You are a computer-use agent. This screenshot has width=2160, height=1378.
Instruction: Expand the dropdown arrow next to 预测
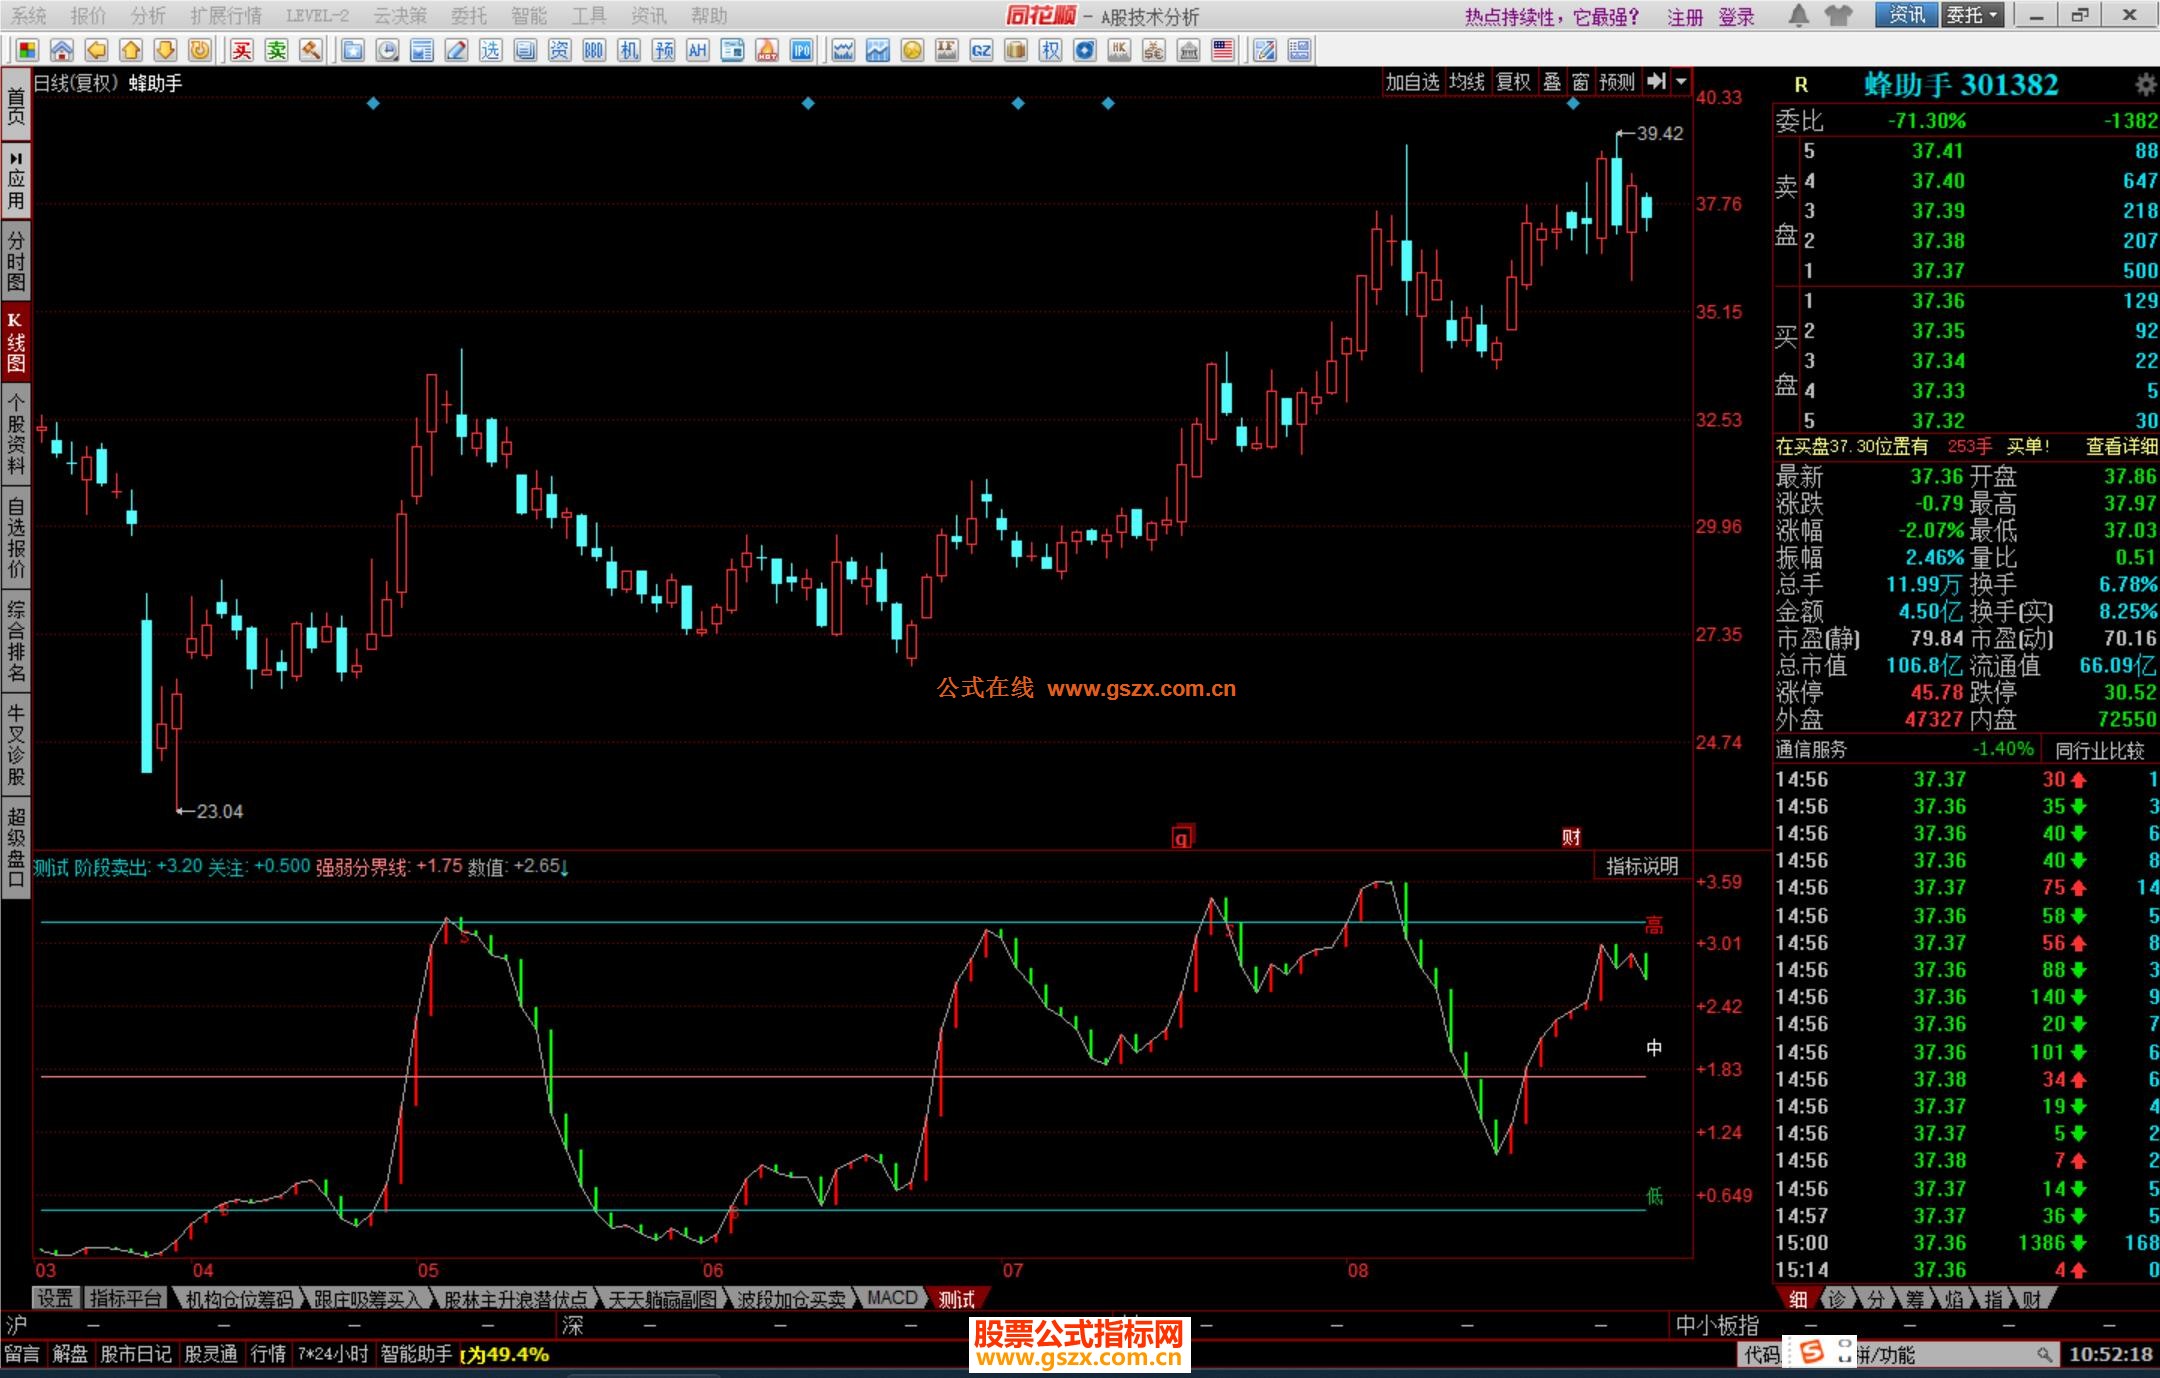pos(1682,82)
